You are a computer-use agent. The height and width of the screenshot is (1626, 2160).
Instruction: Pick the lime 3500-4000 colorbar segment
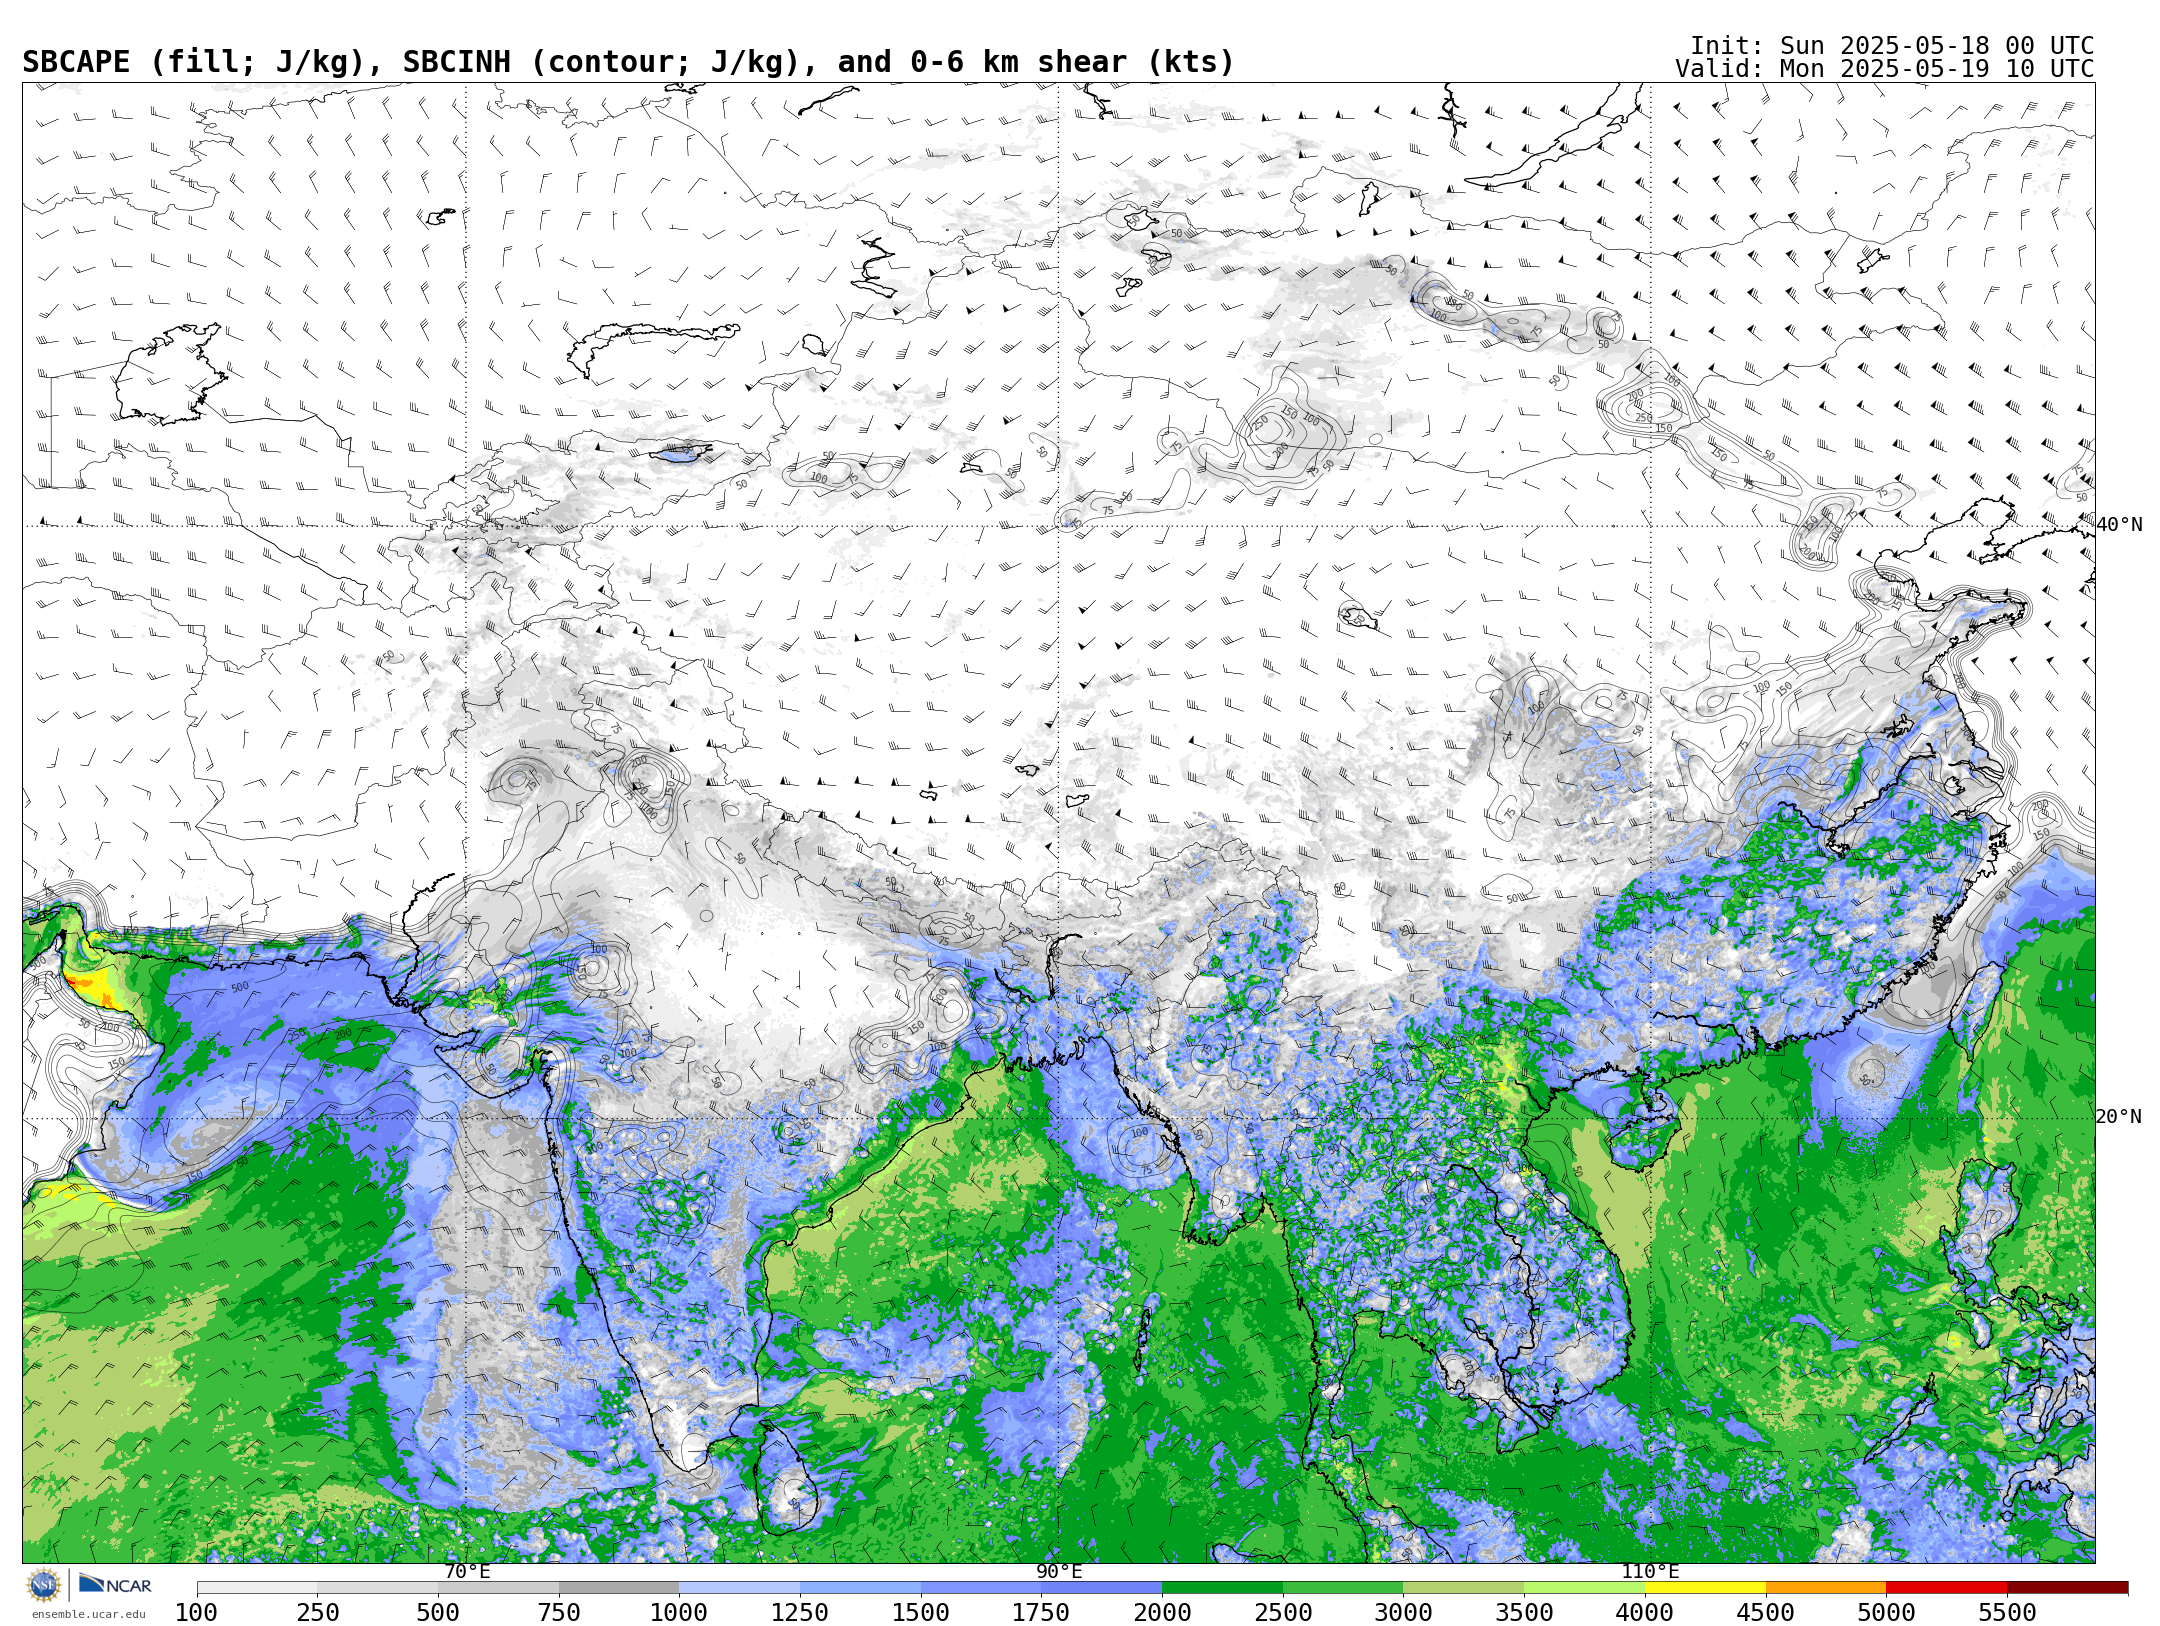pyautogui.click(x=1584, y=1588)
